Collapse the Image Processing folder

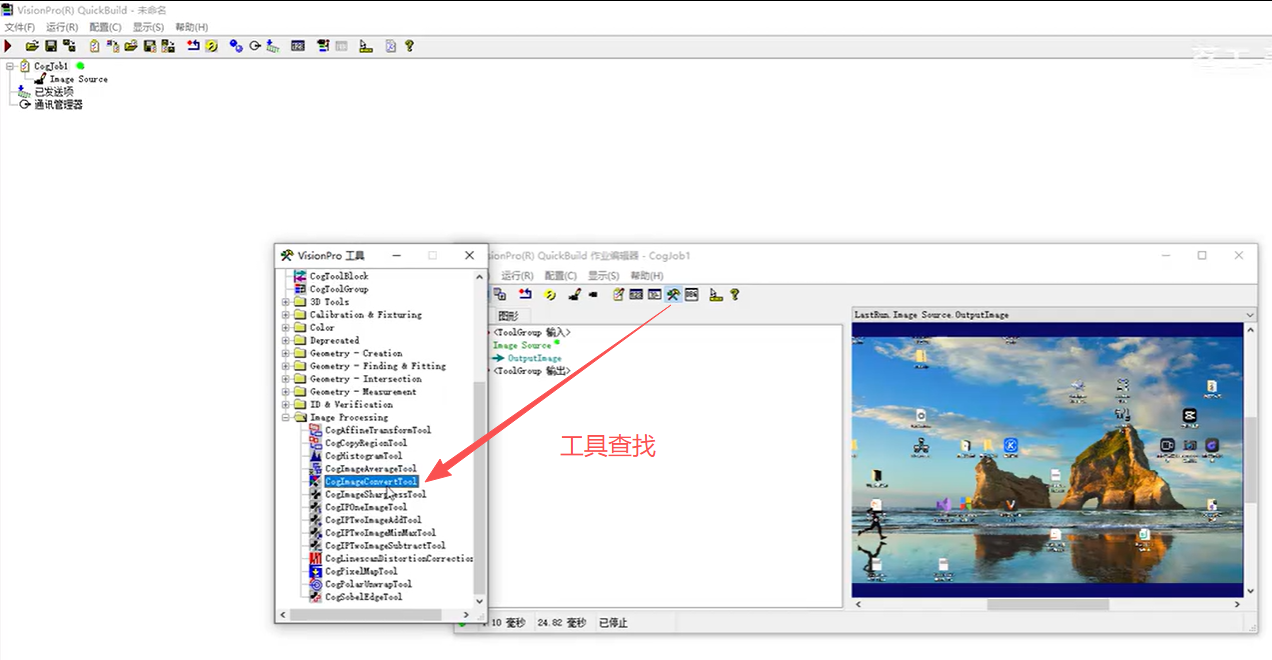pos(286,418)
